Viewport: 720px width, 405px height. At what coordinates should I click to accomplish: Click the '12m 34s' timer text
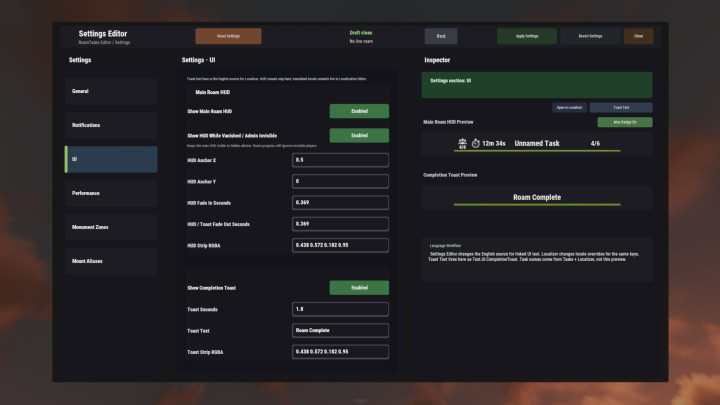point(494,144)
